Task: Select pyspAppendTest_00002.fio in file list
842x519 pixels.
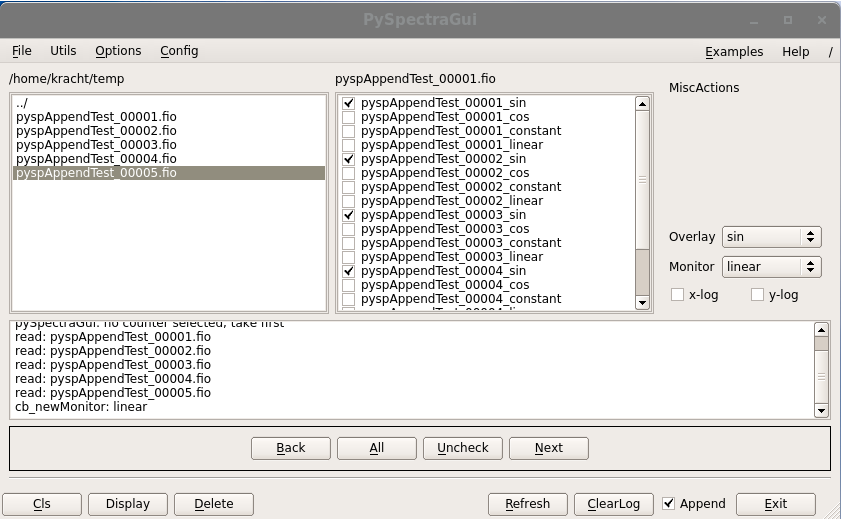Action: [169, 131]
